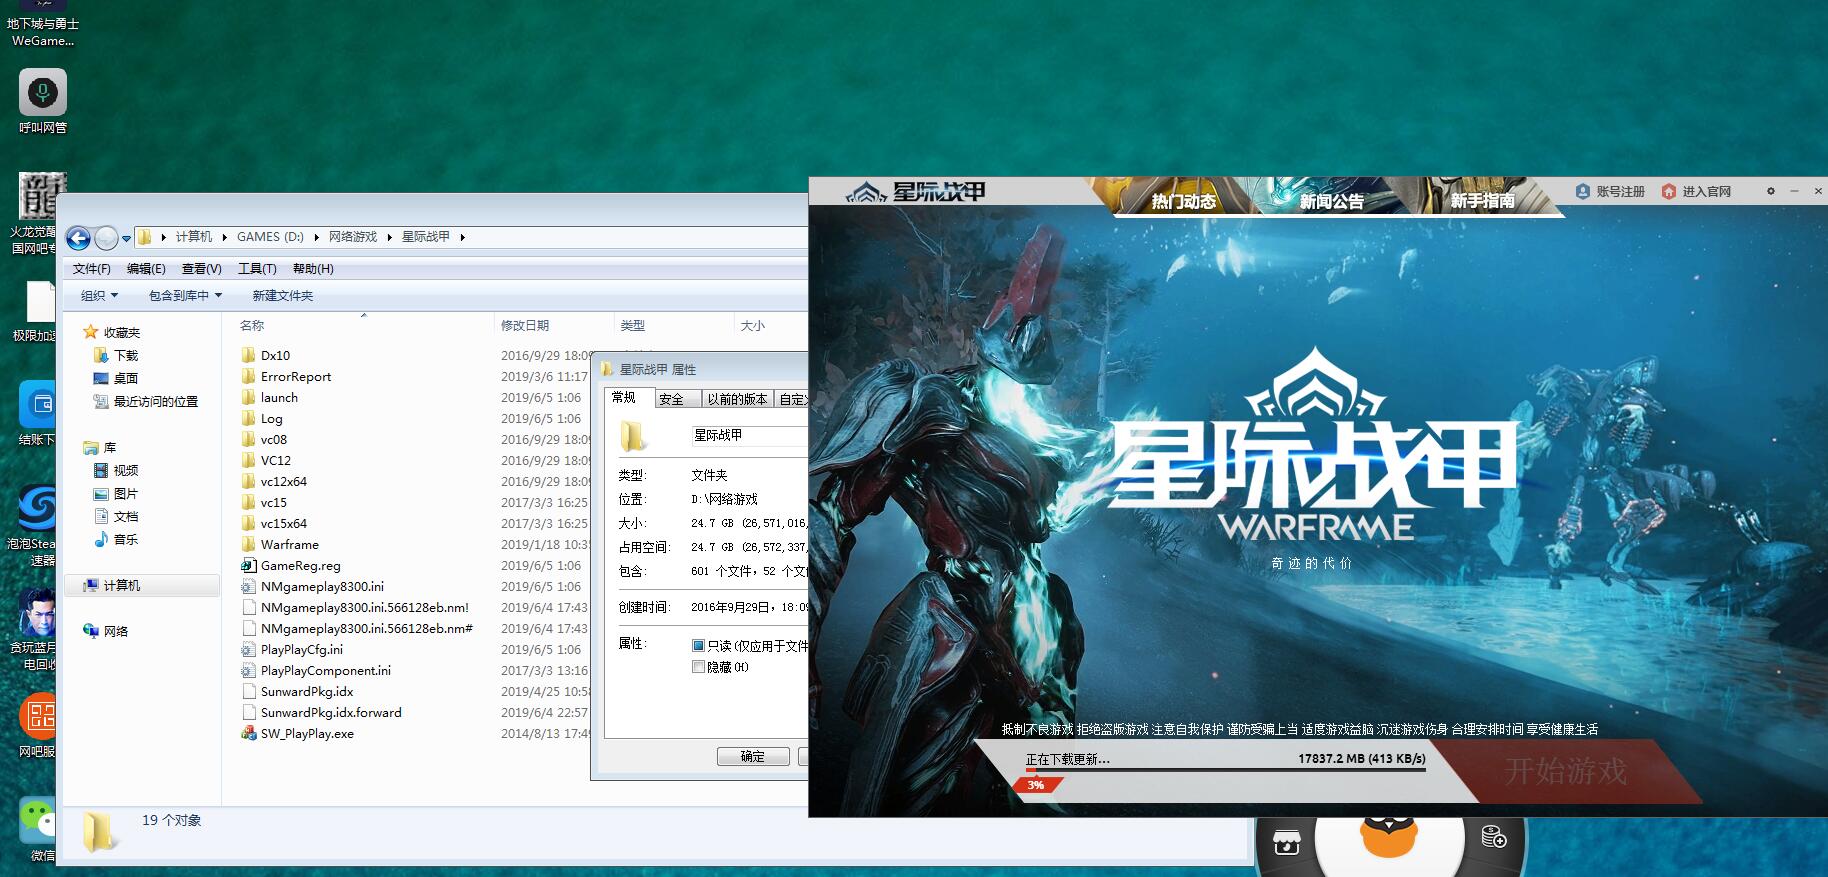The height and width of the screenshot is (877, 1828).
Task: Click the coins icon beside the penguin
Action: point(1494,836)
